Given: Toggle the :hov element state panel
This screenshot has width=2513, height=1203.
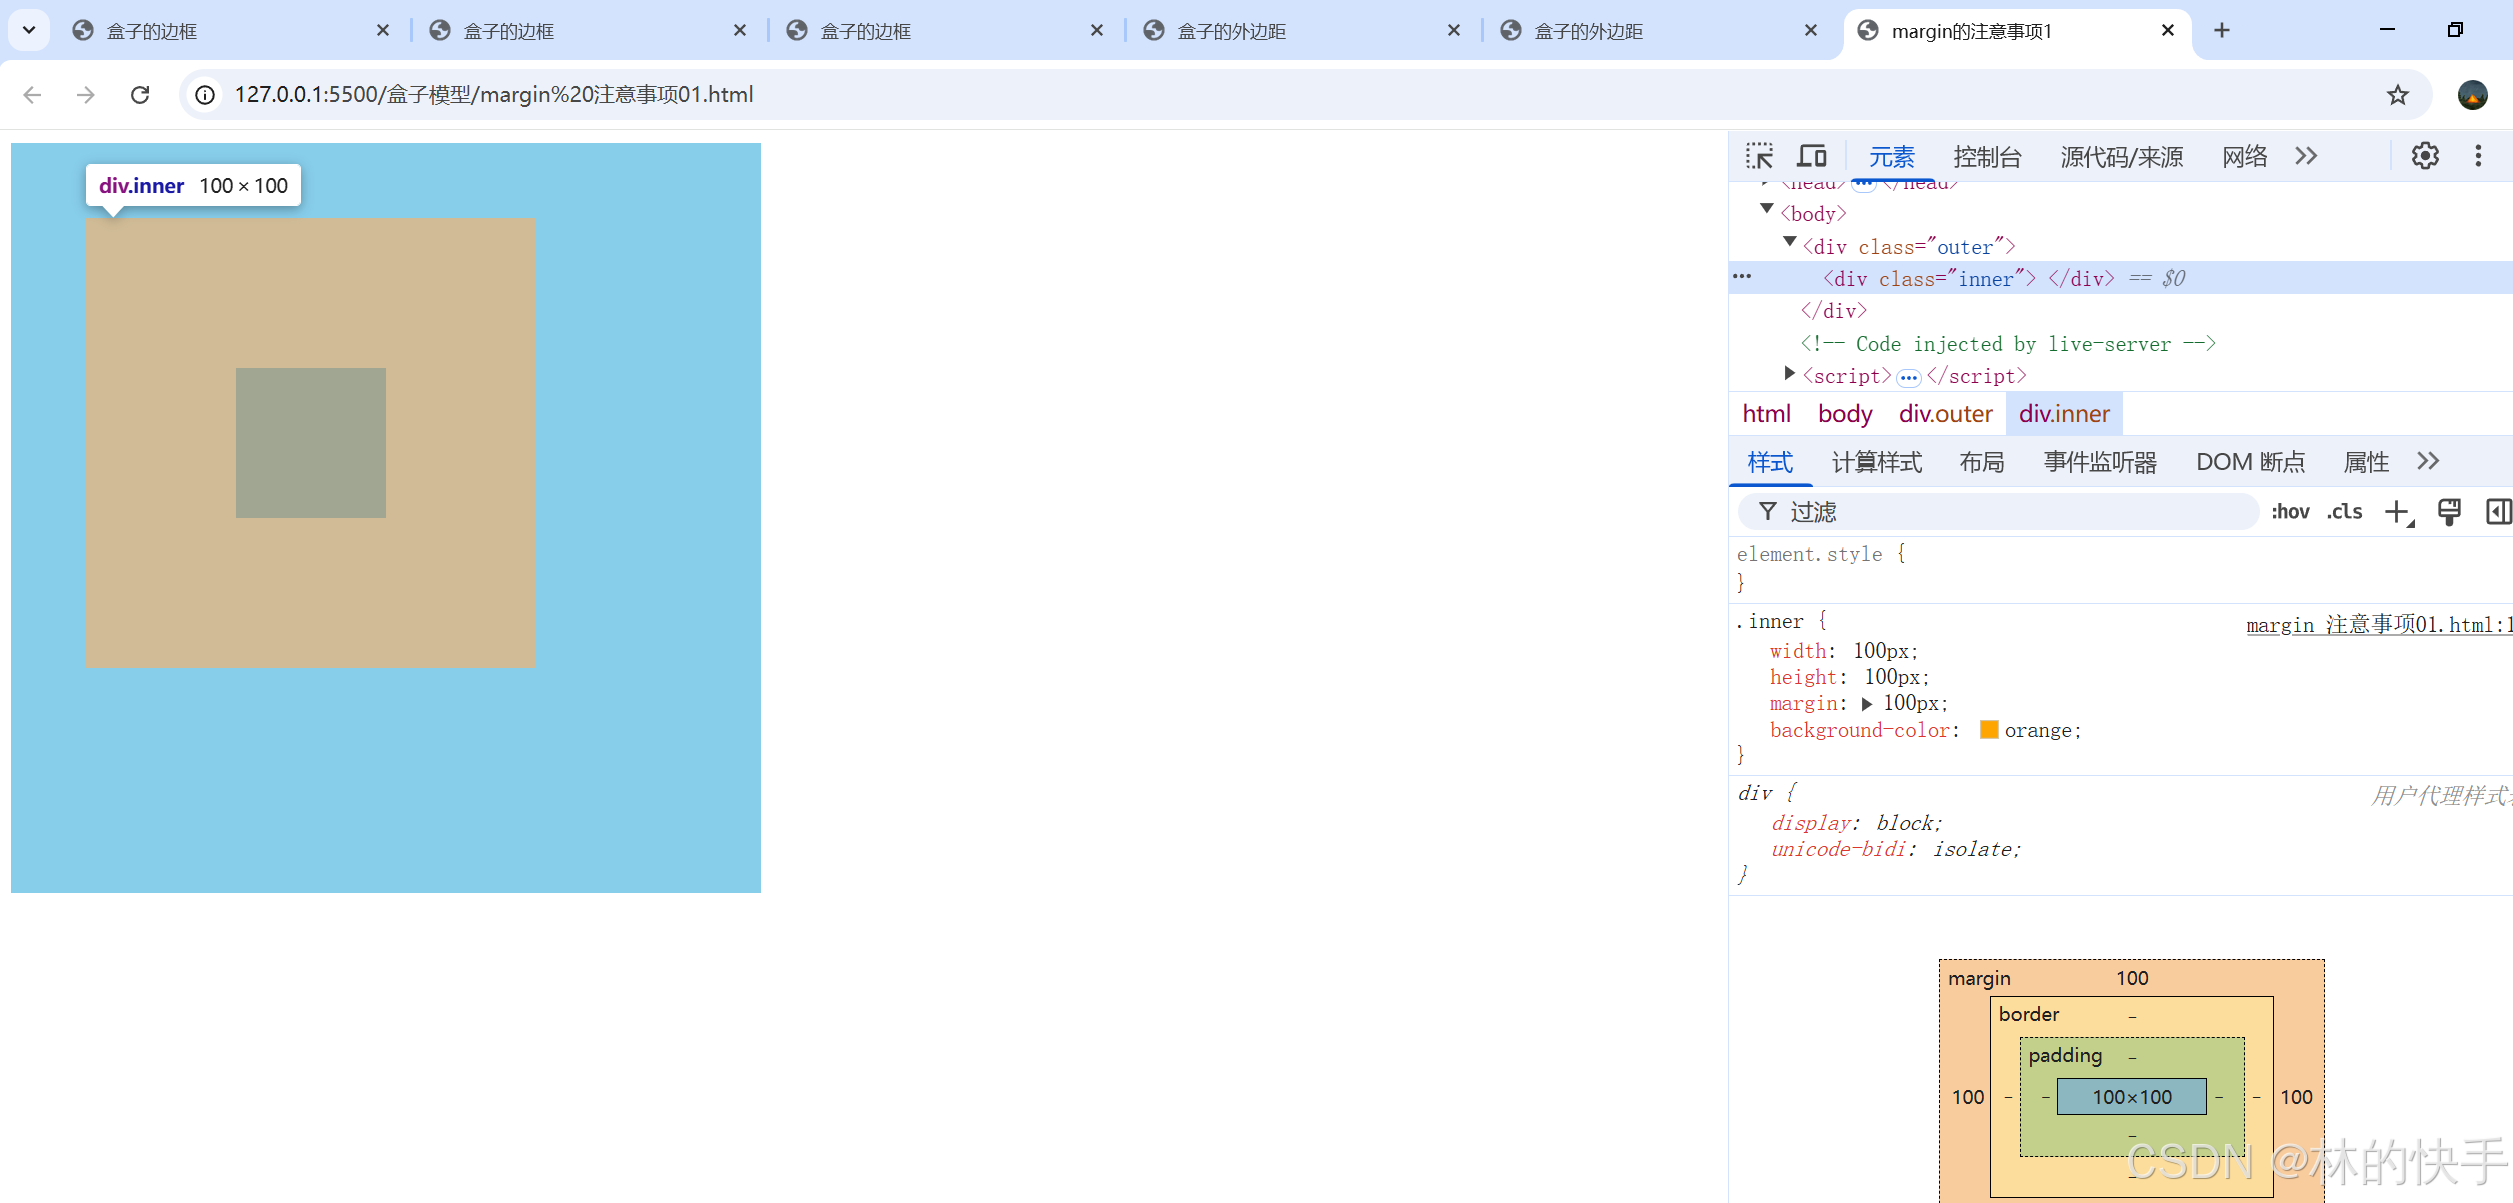Looking at the screenshot, I should point(2289,512).
